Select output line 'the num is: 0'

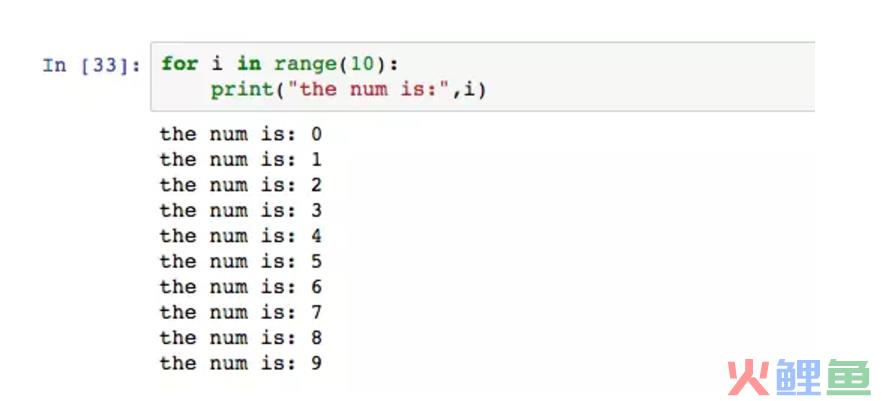point(241,134)
